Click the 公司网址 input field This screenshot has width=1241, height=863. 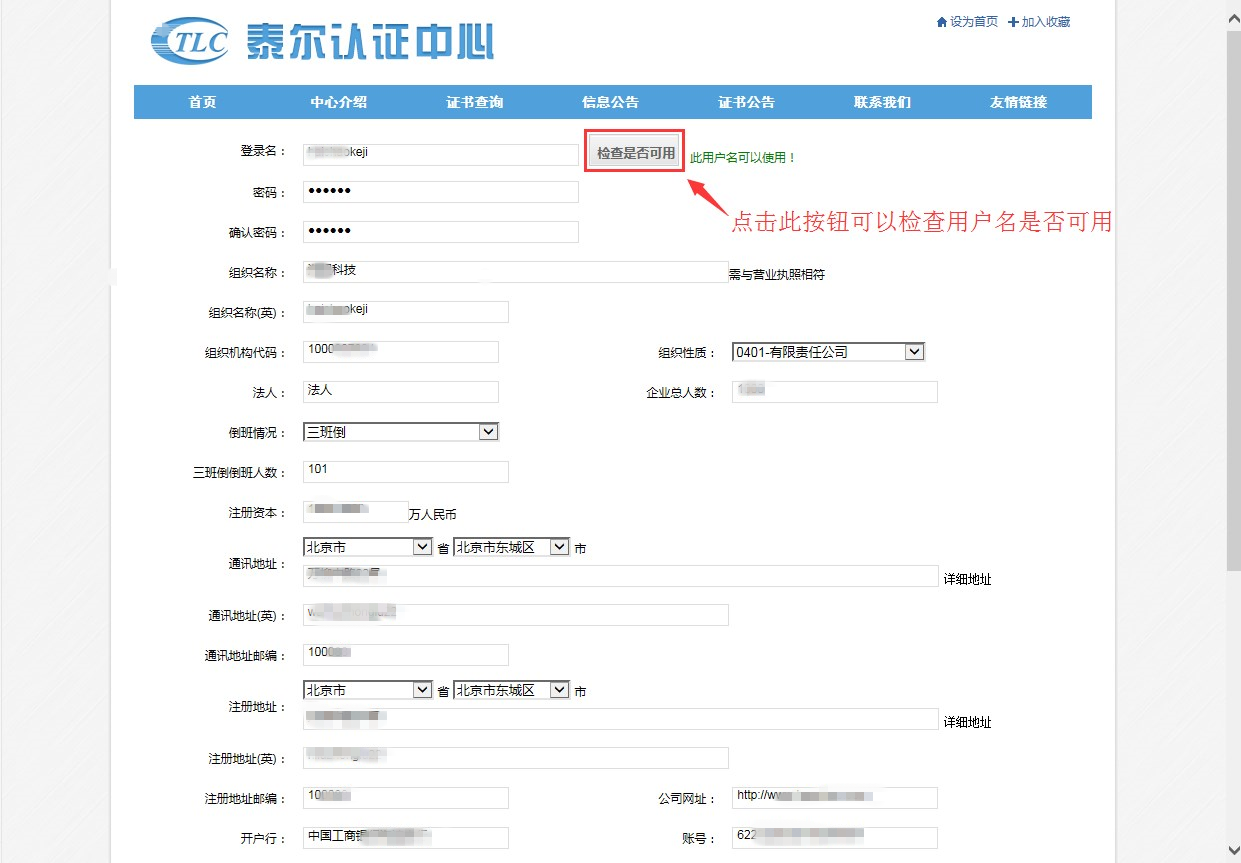point(834,797)
